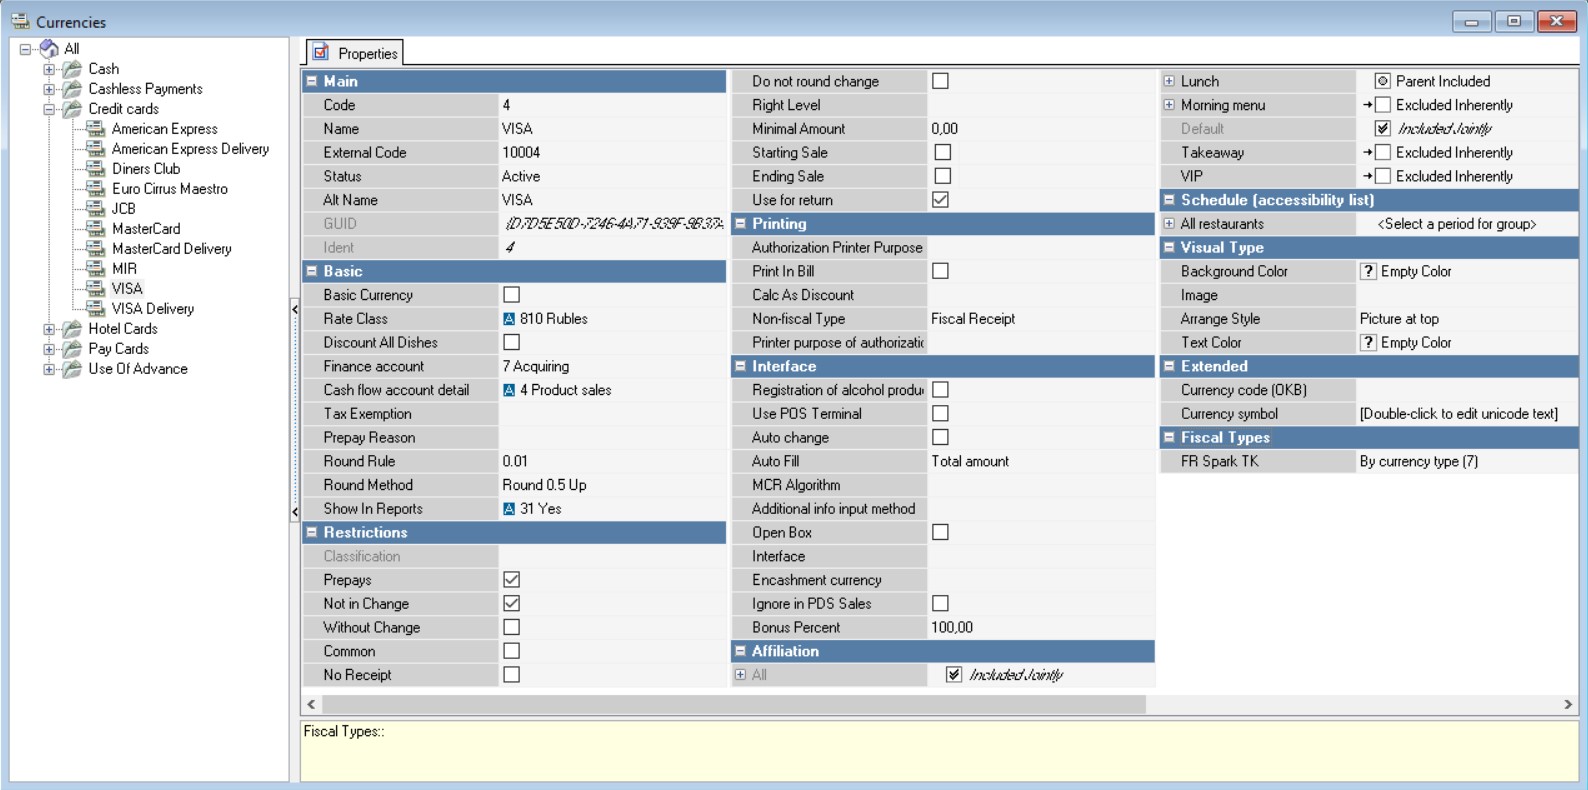This screenshot has height=790, width=1588.
Task: Enable the Basic Currency checkbox
Action: coord(511,295)
